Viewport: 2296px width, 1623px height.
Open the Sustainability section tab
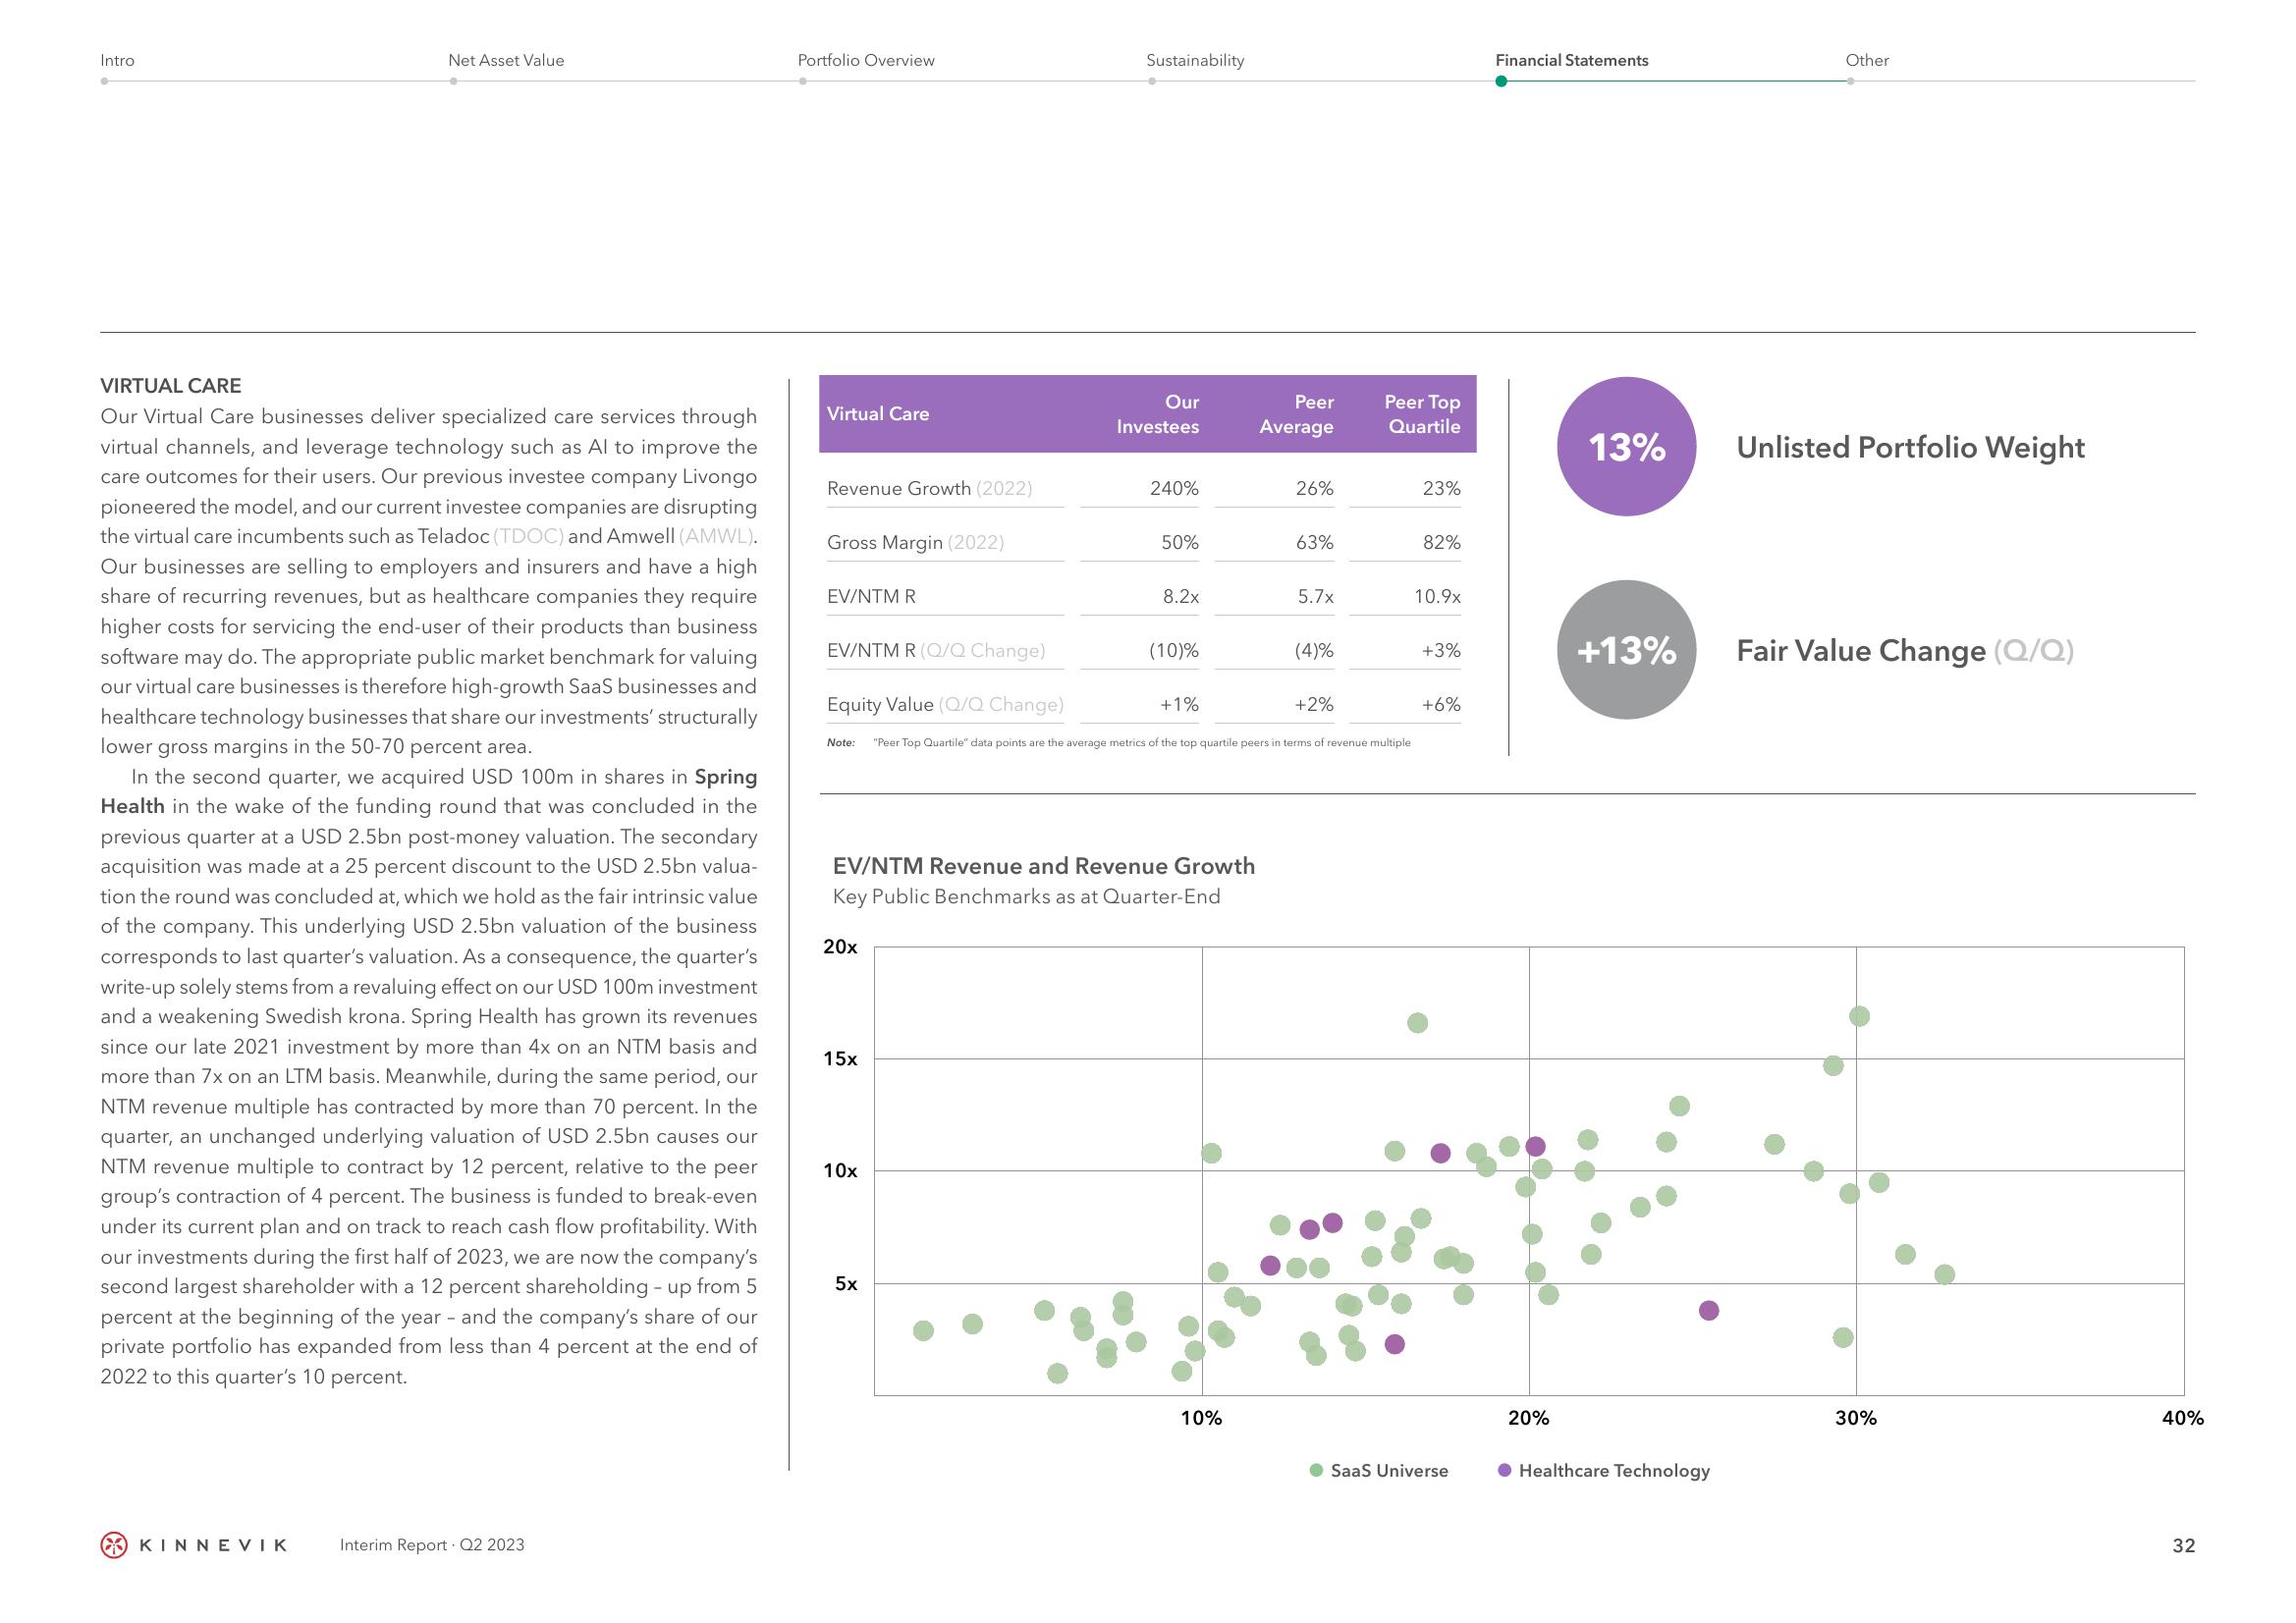pos(1195,60)
